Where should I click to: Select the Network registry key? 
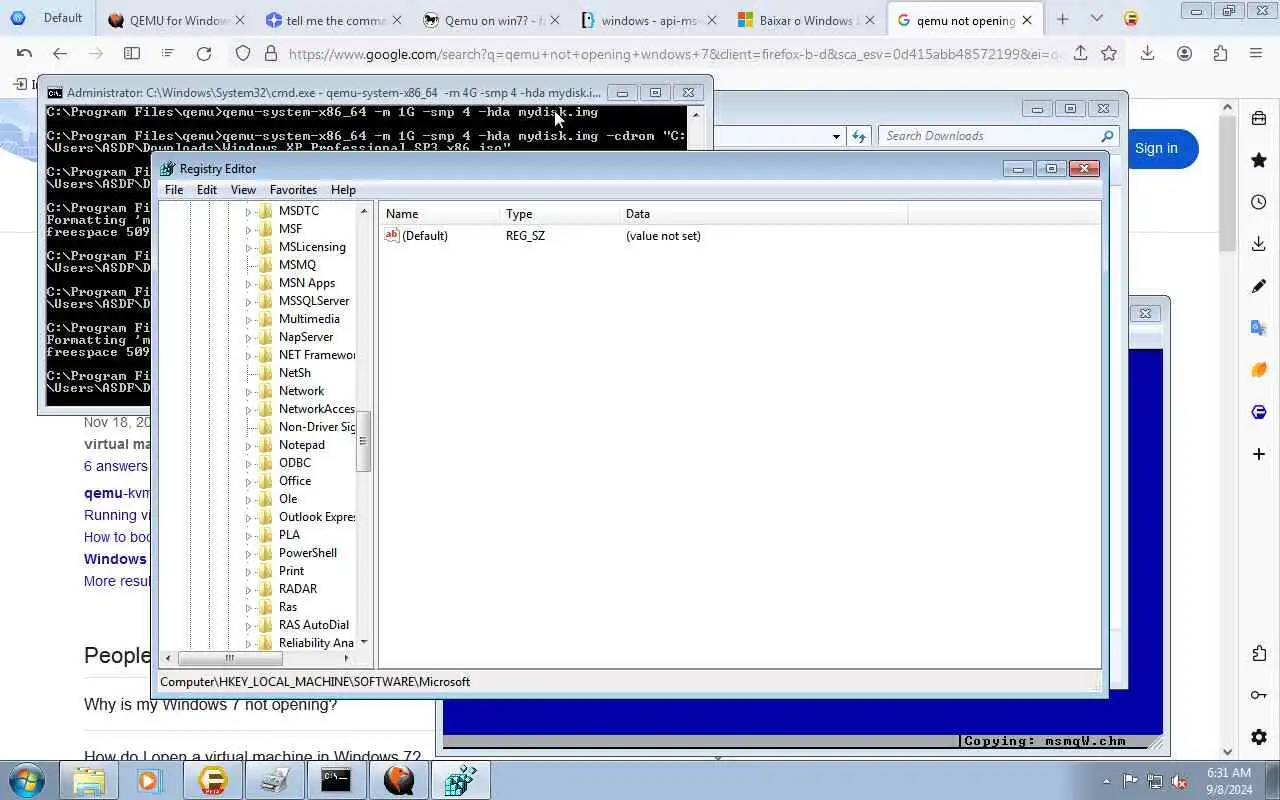coord(301,391)
